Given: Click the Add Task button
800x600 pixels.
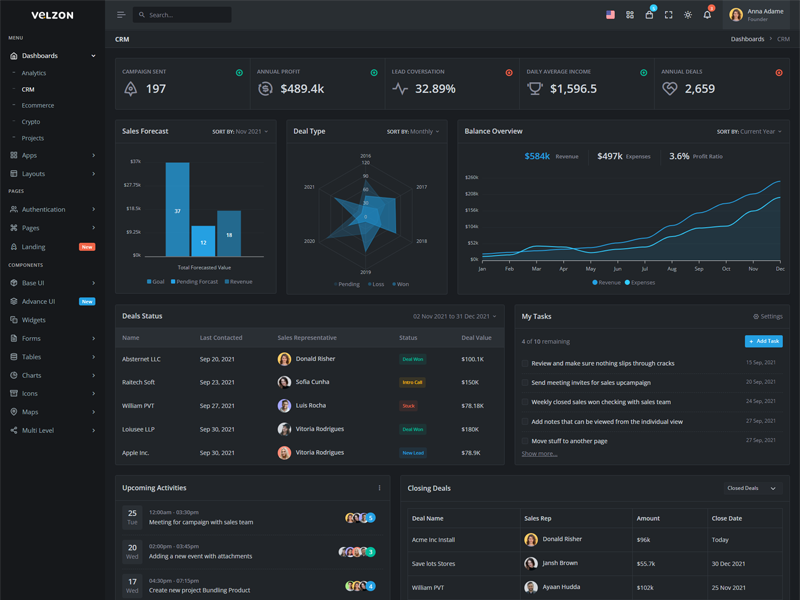Looking at the screenshot, I should coord(764,341).
